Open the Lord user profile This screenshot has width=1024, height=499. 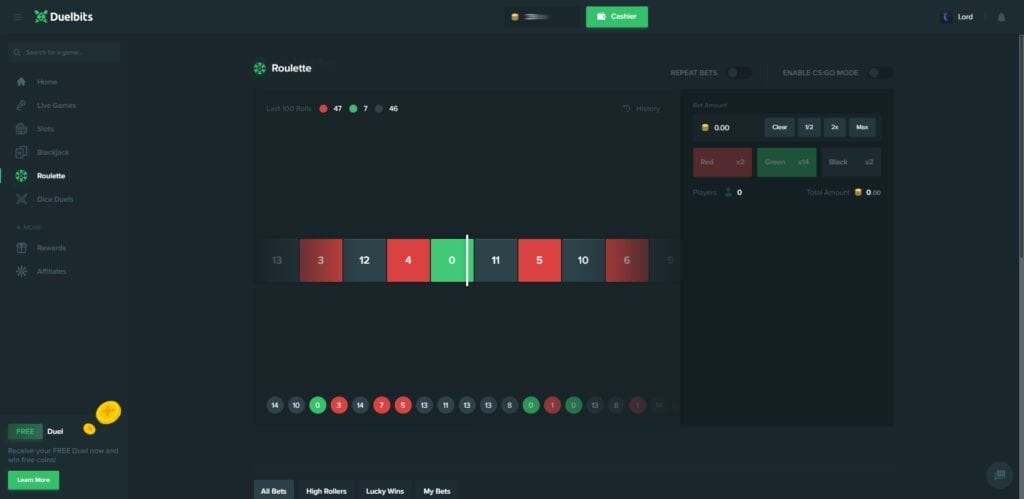(957, 17)
